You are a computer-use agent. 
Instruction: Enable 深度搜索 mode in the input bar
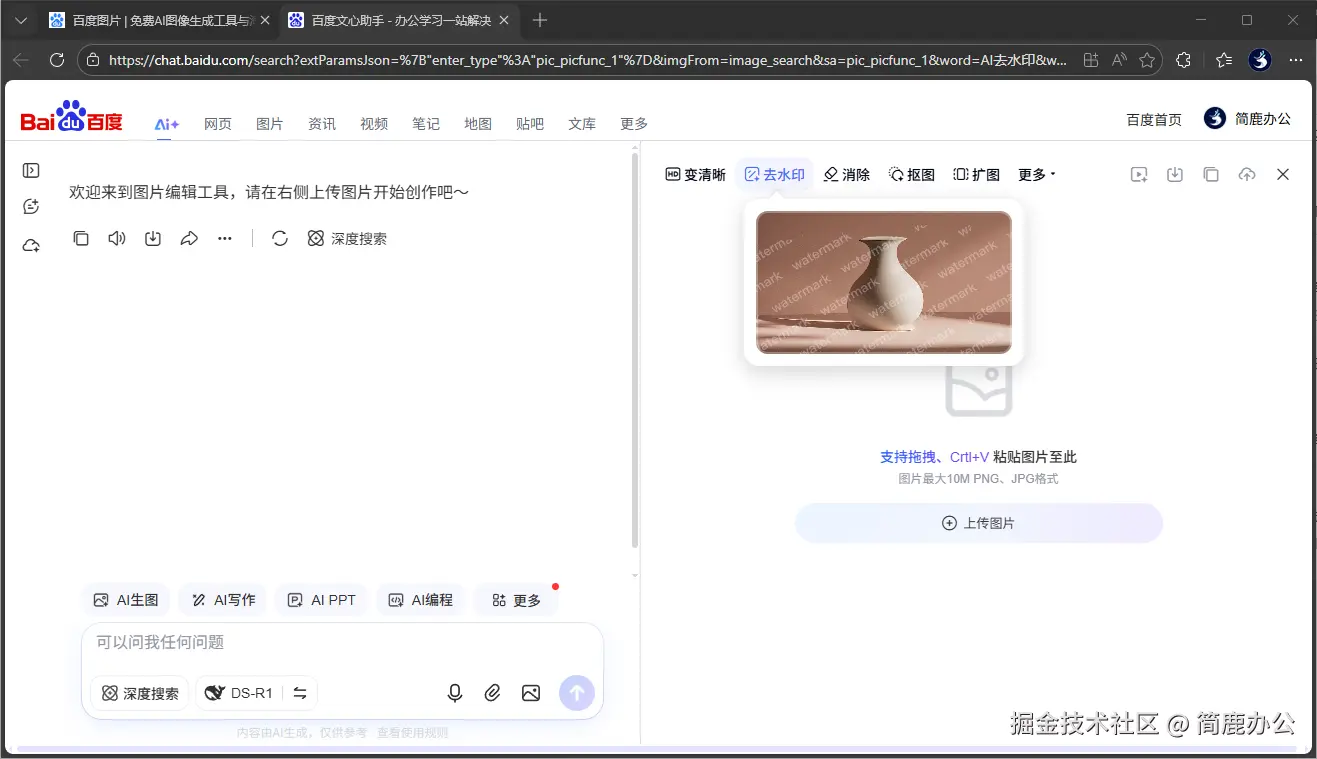(x=139, y=692)
